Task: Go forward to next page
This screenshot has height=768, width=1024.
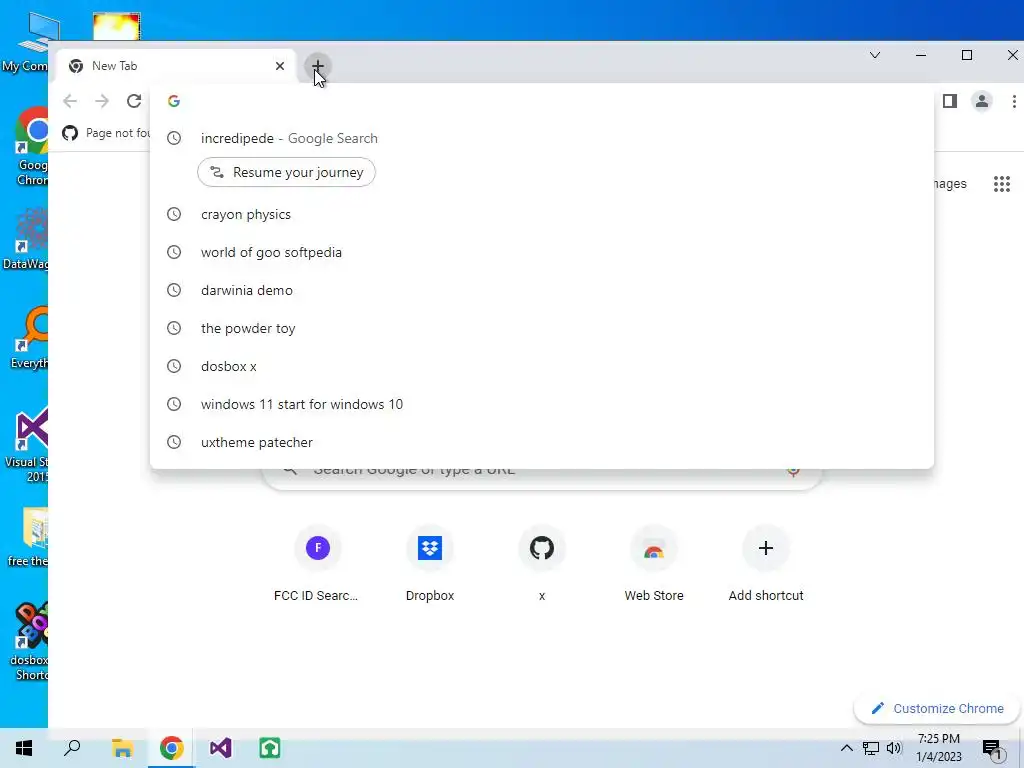Action: pyautogui.click(x=102, y=101)
